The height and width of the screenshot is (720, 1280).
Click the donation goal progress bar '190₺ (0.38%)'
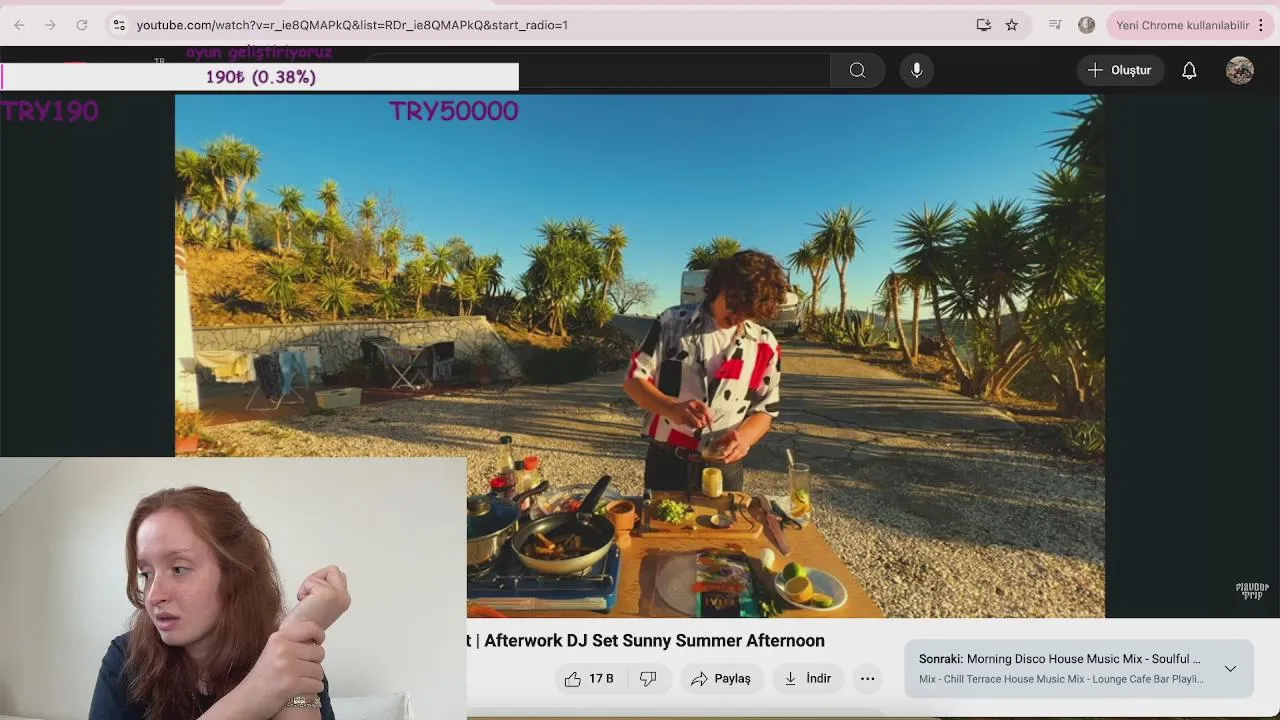tap(260, 77)
